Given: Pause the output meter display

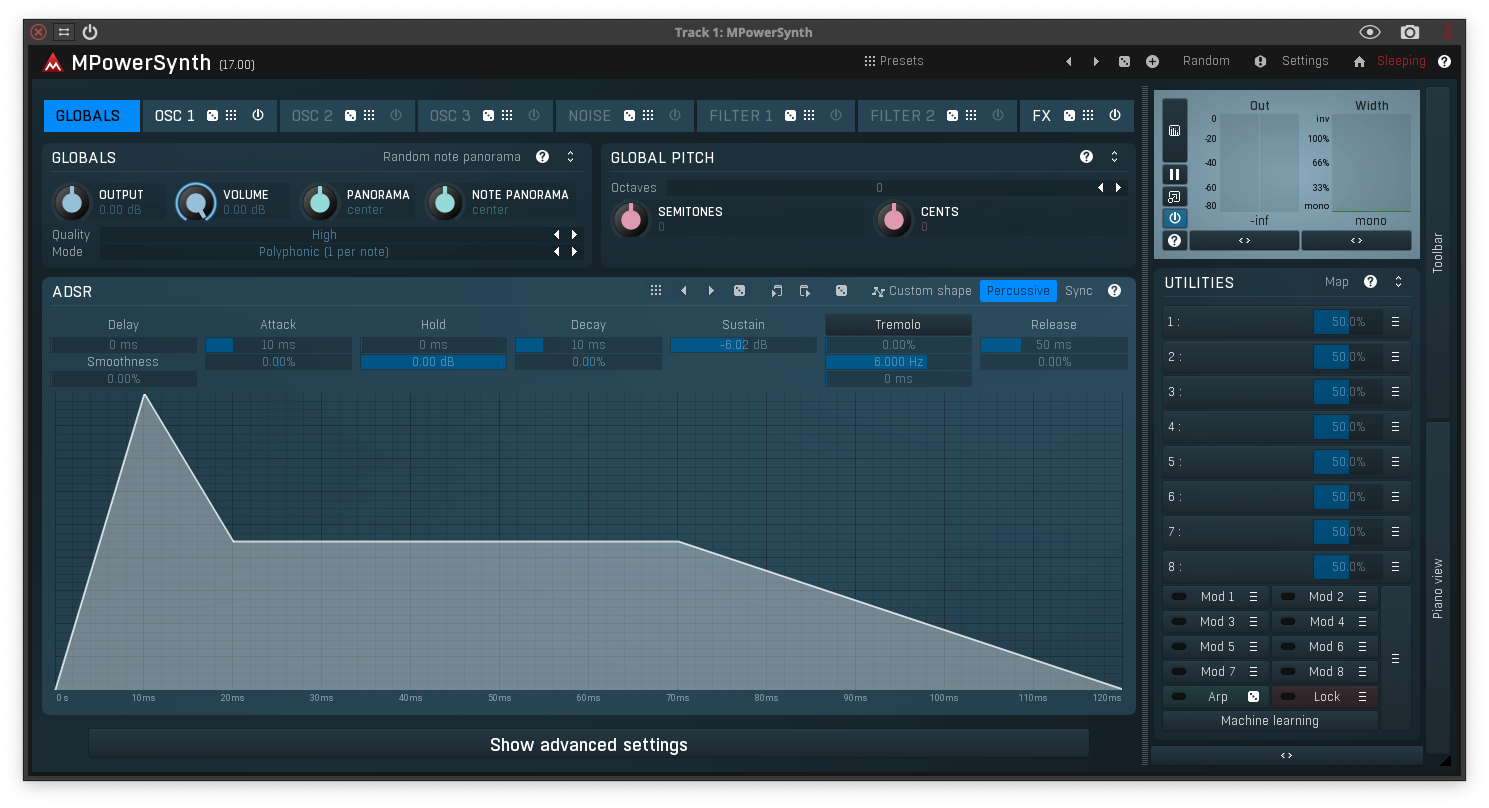Looking at the screenshot, I should [1175, 174].
